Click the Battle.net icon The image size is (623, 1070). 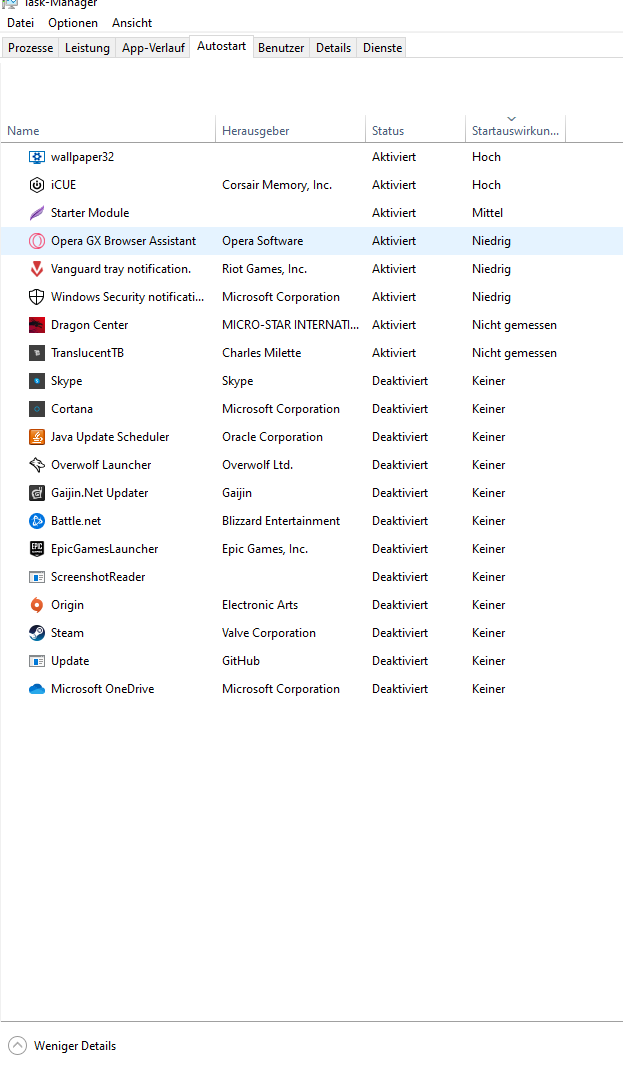pyautogui.click(x=37, y=521)
